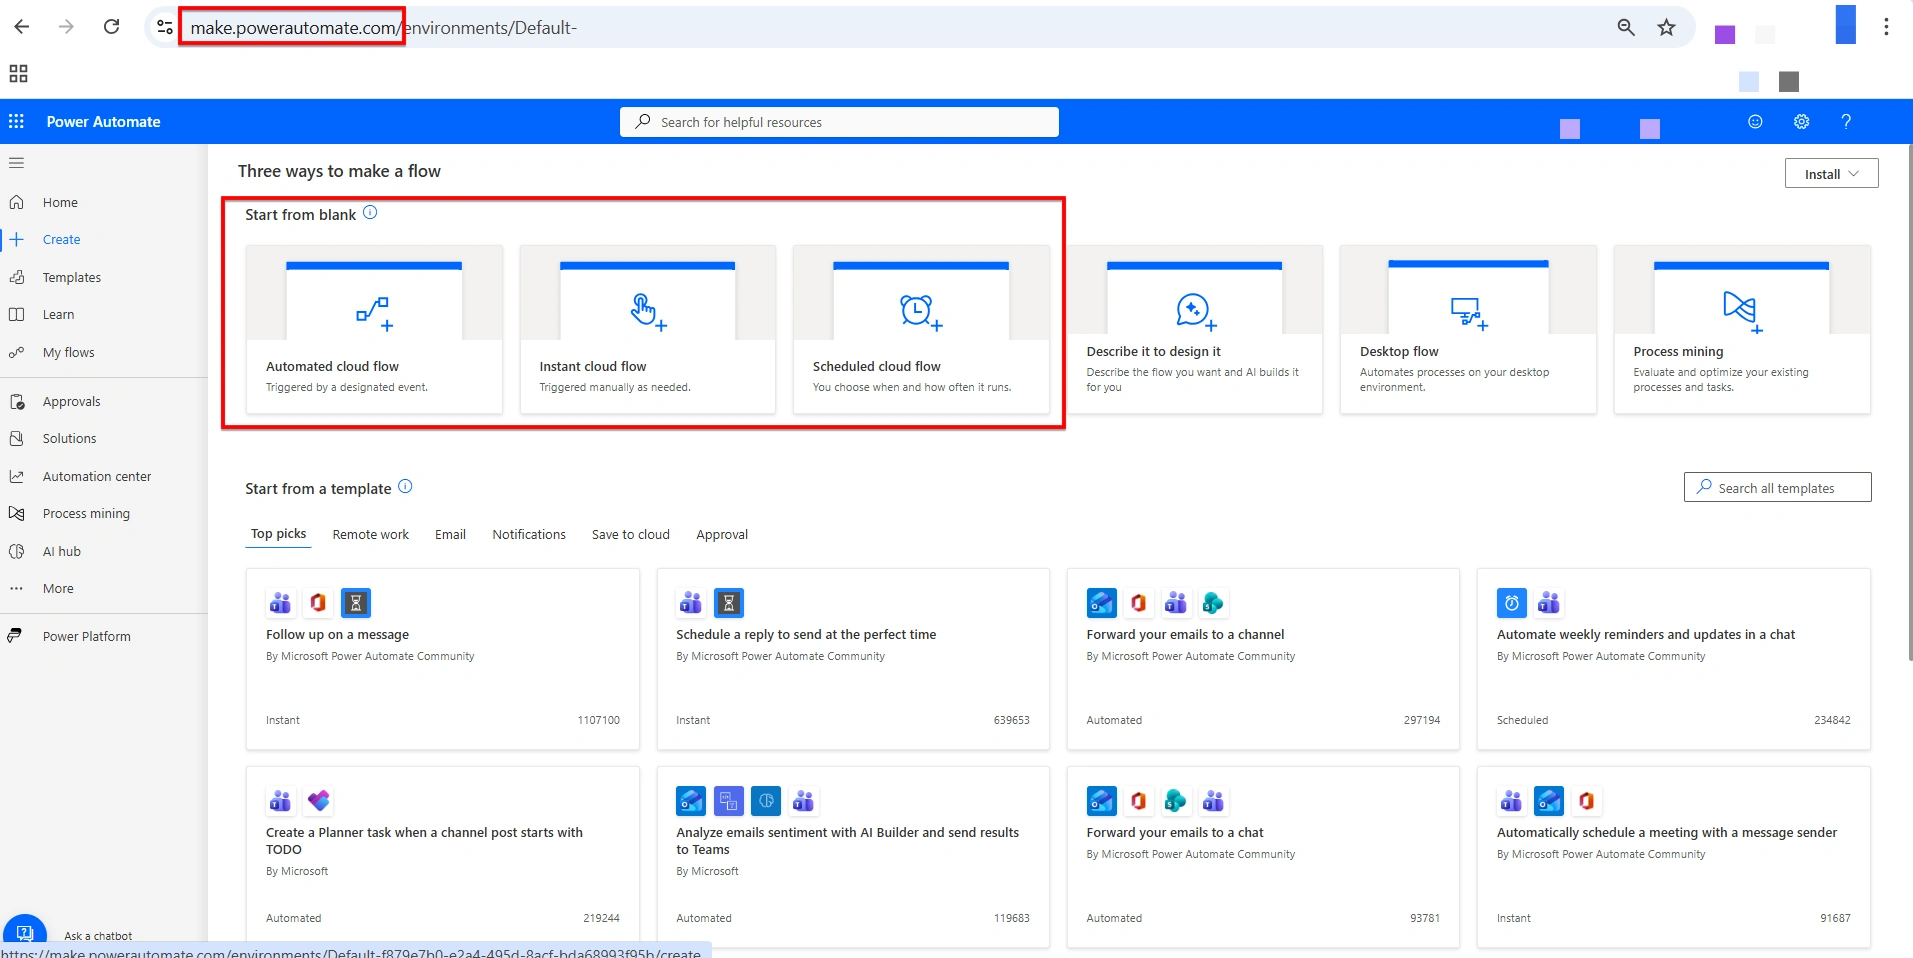Open the Notifications template tab
This screenshot has width=1913, height=958.
tap(529, 534)
